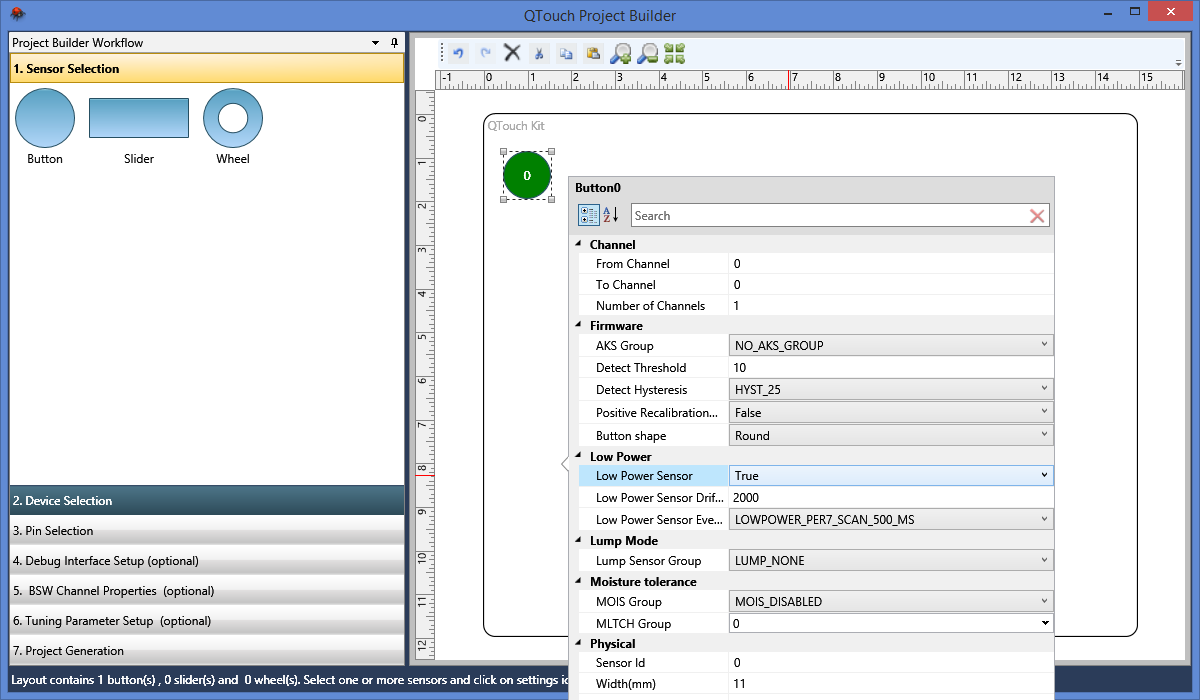Click the Undo toolbar icon
1200x700 pixels.
[x=458, y=53]
